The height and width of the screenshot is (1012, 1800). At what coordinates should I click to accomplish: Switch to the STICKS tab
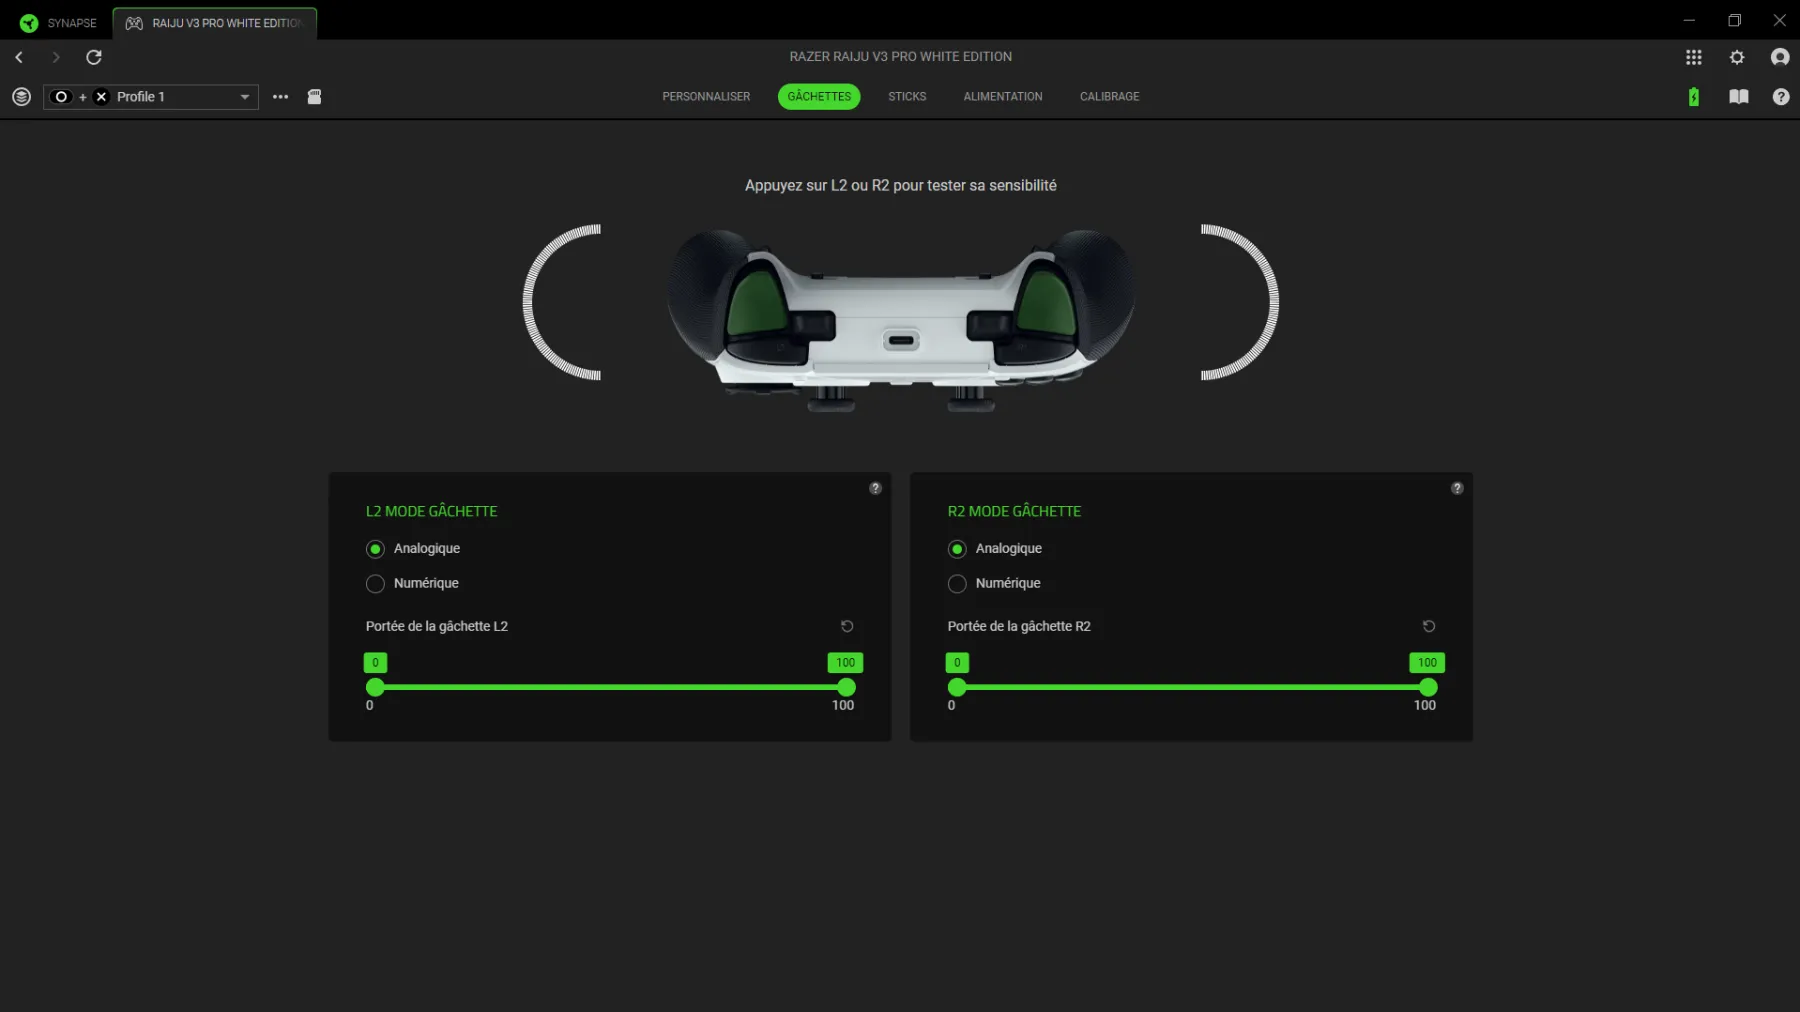pyautogui.click(x=906, y=97)
